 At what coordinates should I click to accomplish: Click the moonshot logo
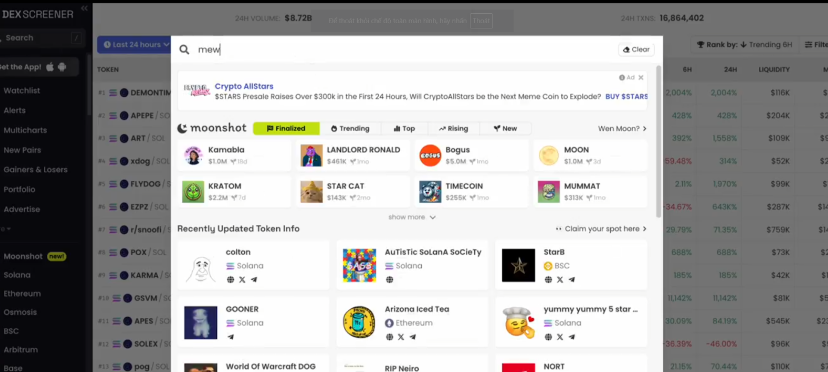(x=212, y=128)
